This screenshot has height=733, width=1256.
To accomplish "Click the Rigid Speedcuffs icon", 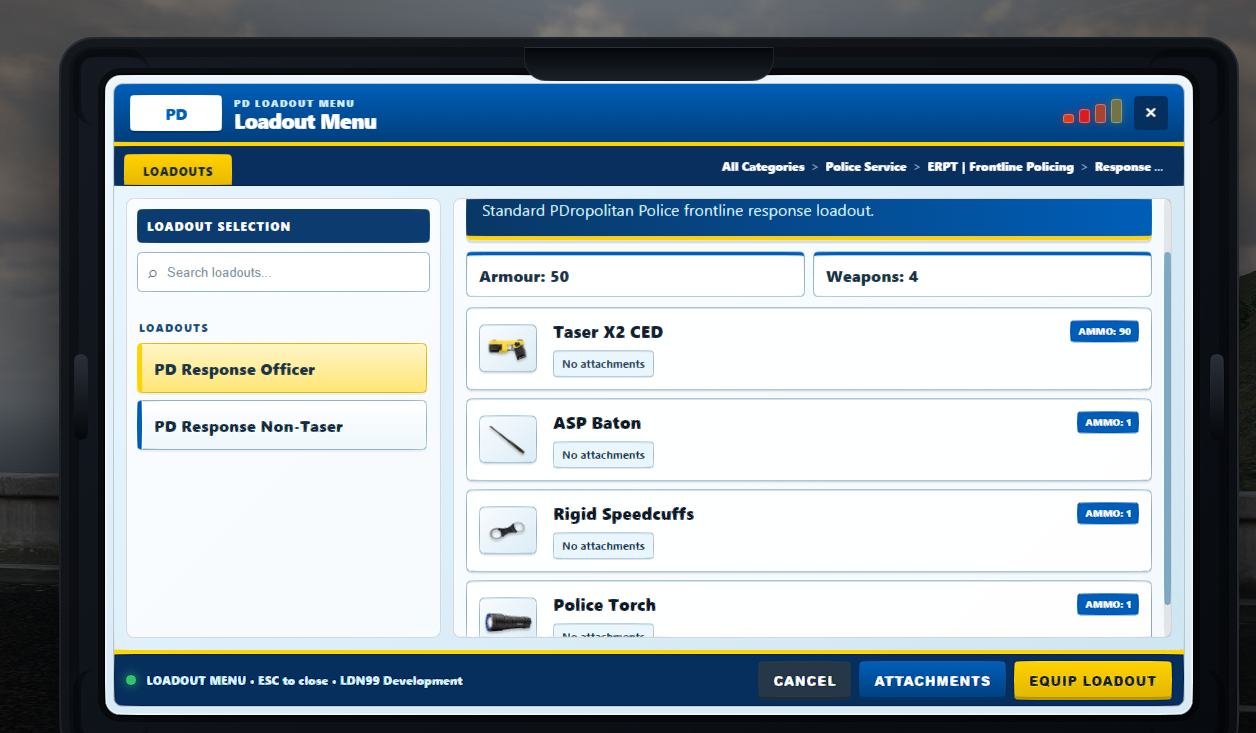I will click(508, 531).
